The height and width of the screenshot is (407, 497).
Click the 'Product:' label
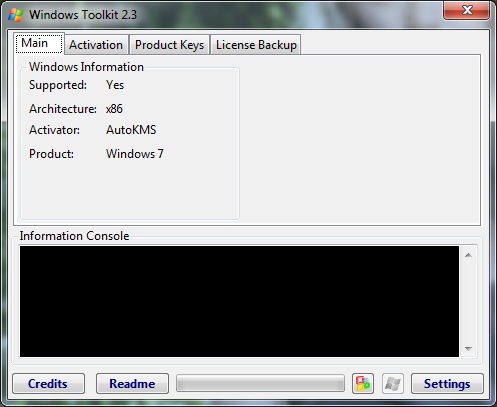[x=51, y=154]
